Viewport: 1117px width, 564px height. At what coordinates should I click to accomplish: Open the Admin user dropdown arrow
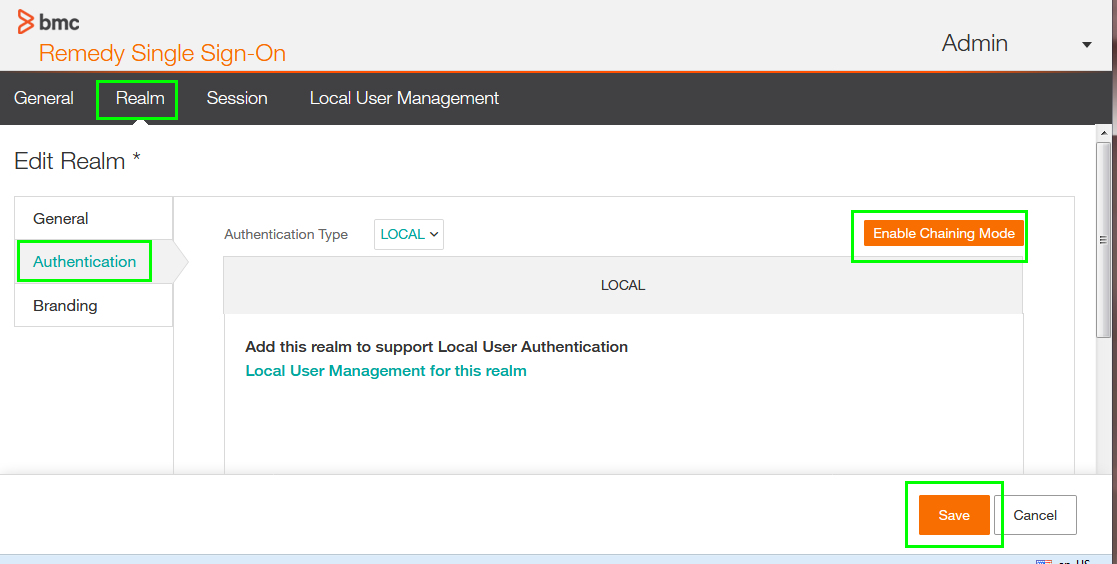click(x=1086, y=45)
